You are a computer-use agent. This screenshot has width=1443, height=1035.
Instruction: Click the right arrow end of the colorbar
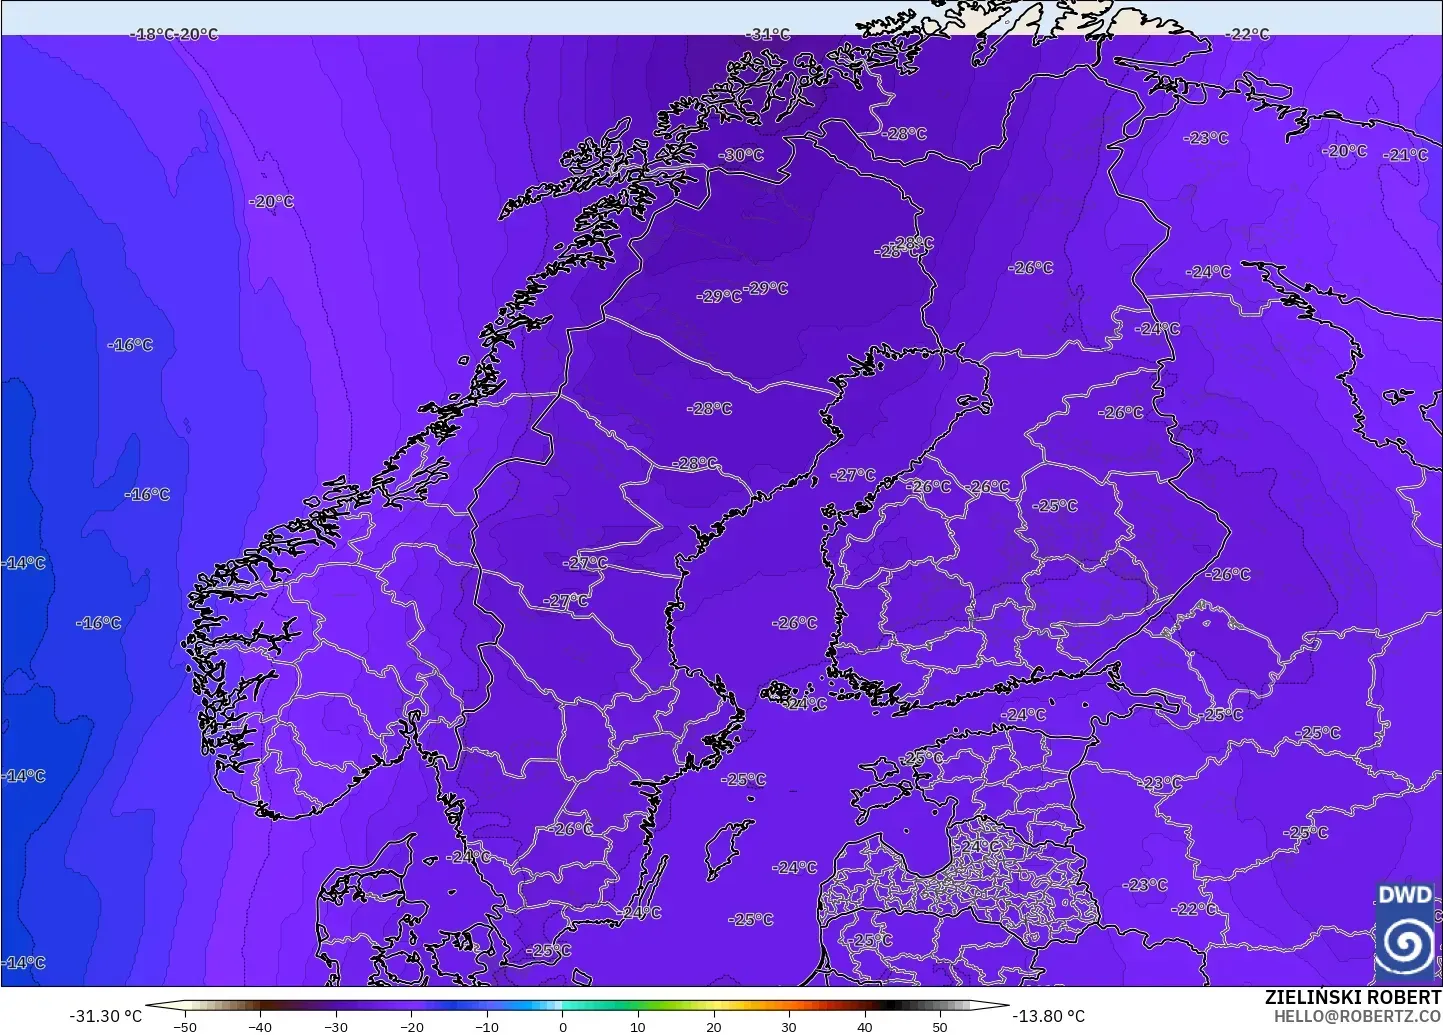click(990, 1006)
